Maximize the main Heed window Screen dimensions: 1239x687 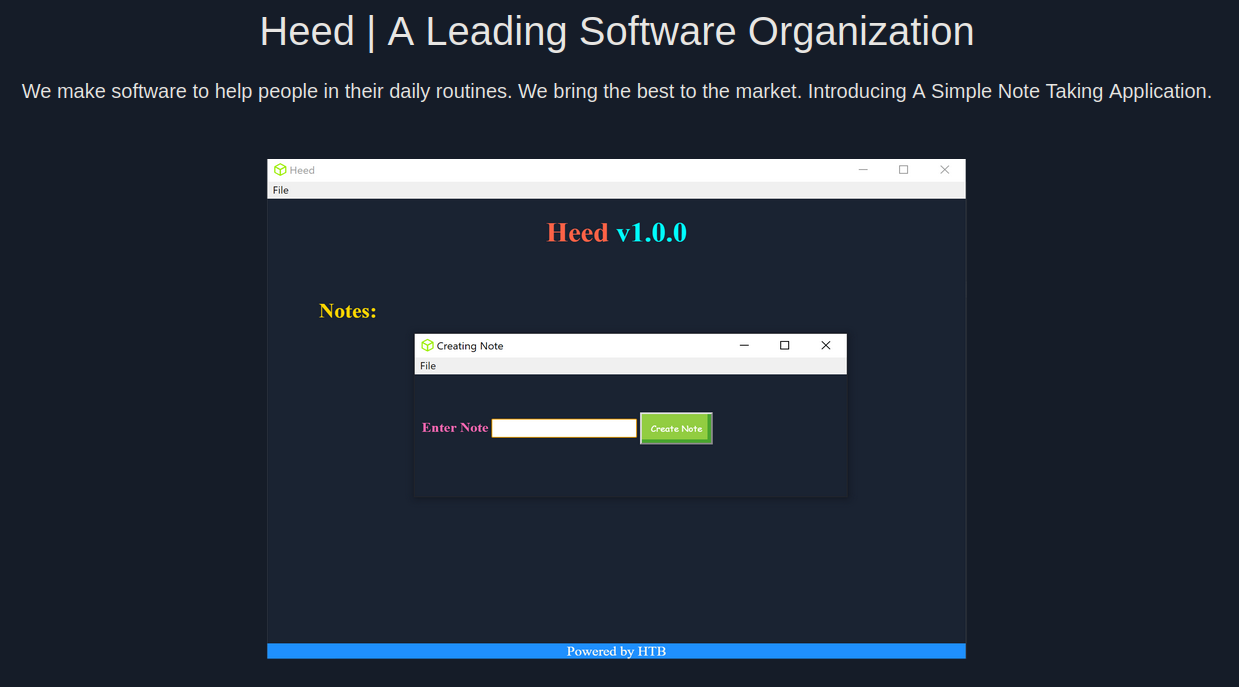904,170
